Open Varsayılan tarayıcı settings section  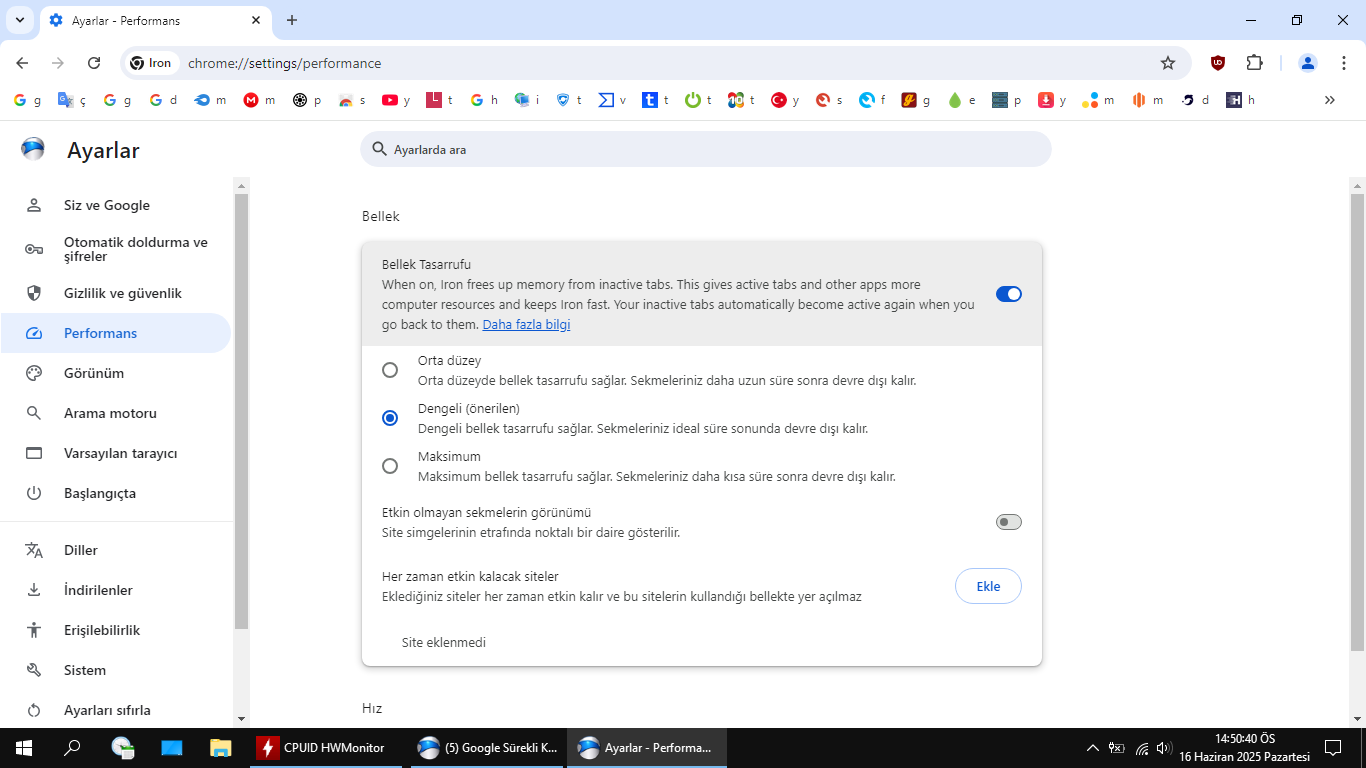tap(116, 453)
